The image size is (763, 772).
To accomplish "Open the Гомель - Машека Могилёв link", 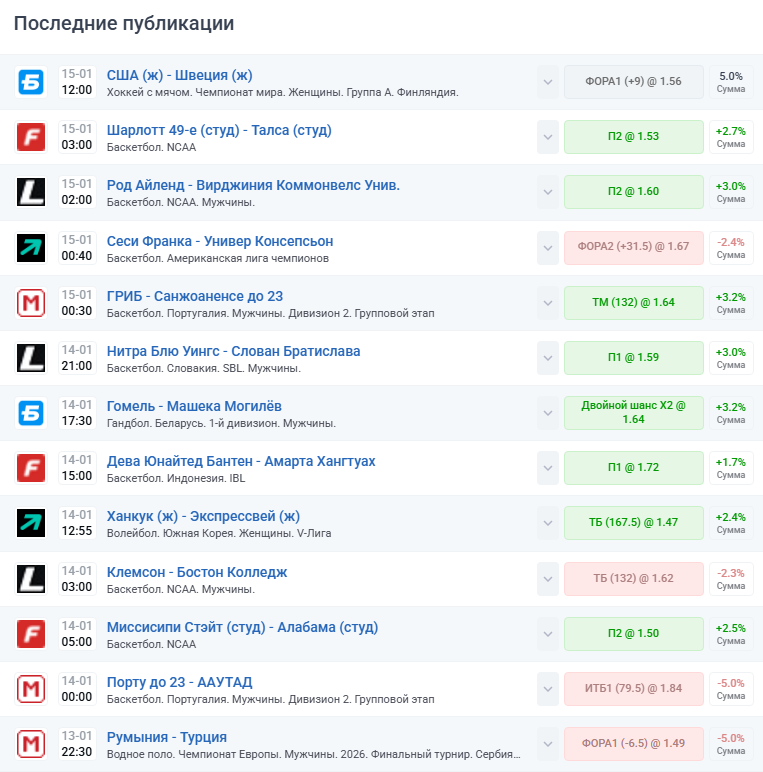I will coord(194,406).
